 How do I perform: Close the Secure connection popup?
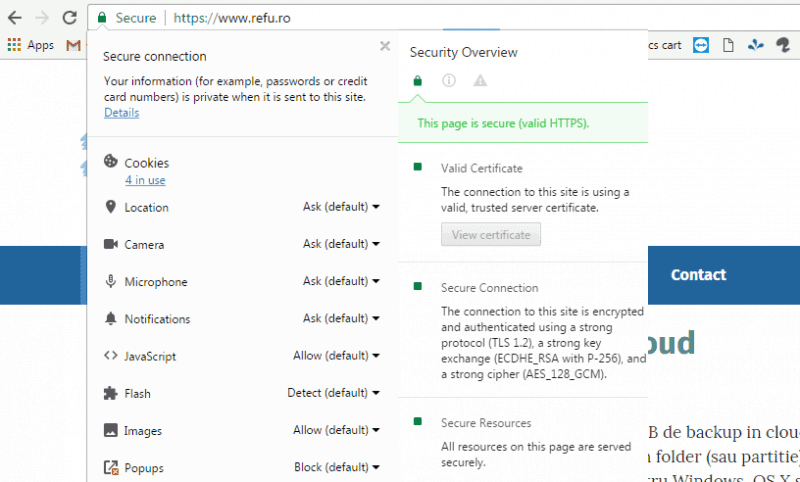coord(385,46)
